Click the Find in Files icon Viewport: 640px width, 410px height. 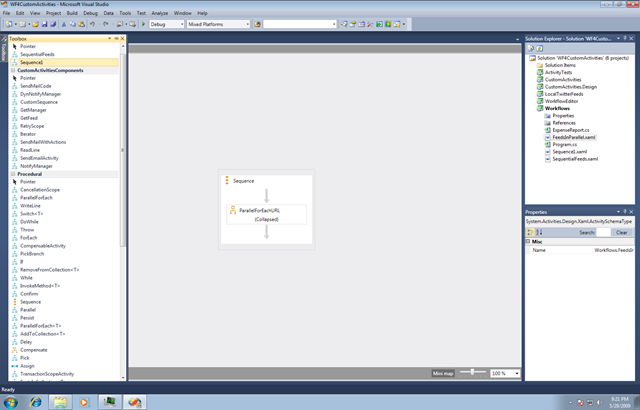coord(257,24)
